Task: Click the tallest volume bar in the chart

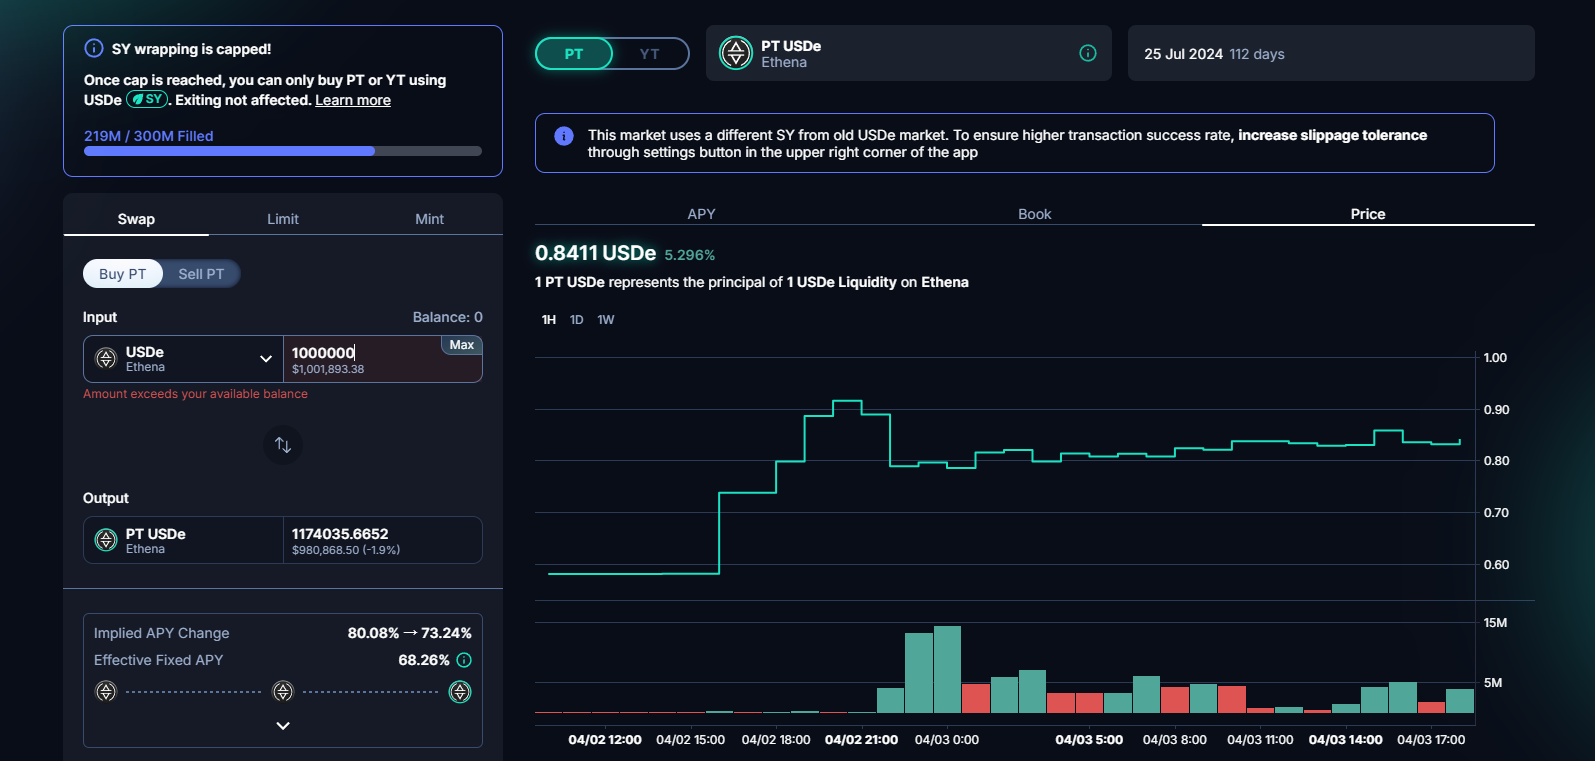Action: click(947, 670)
